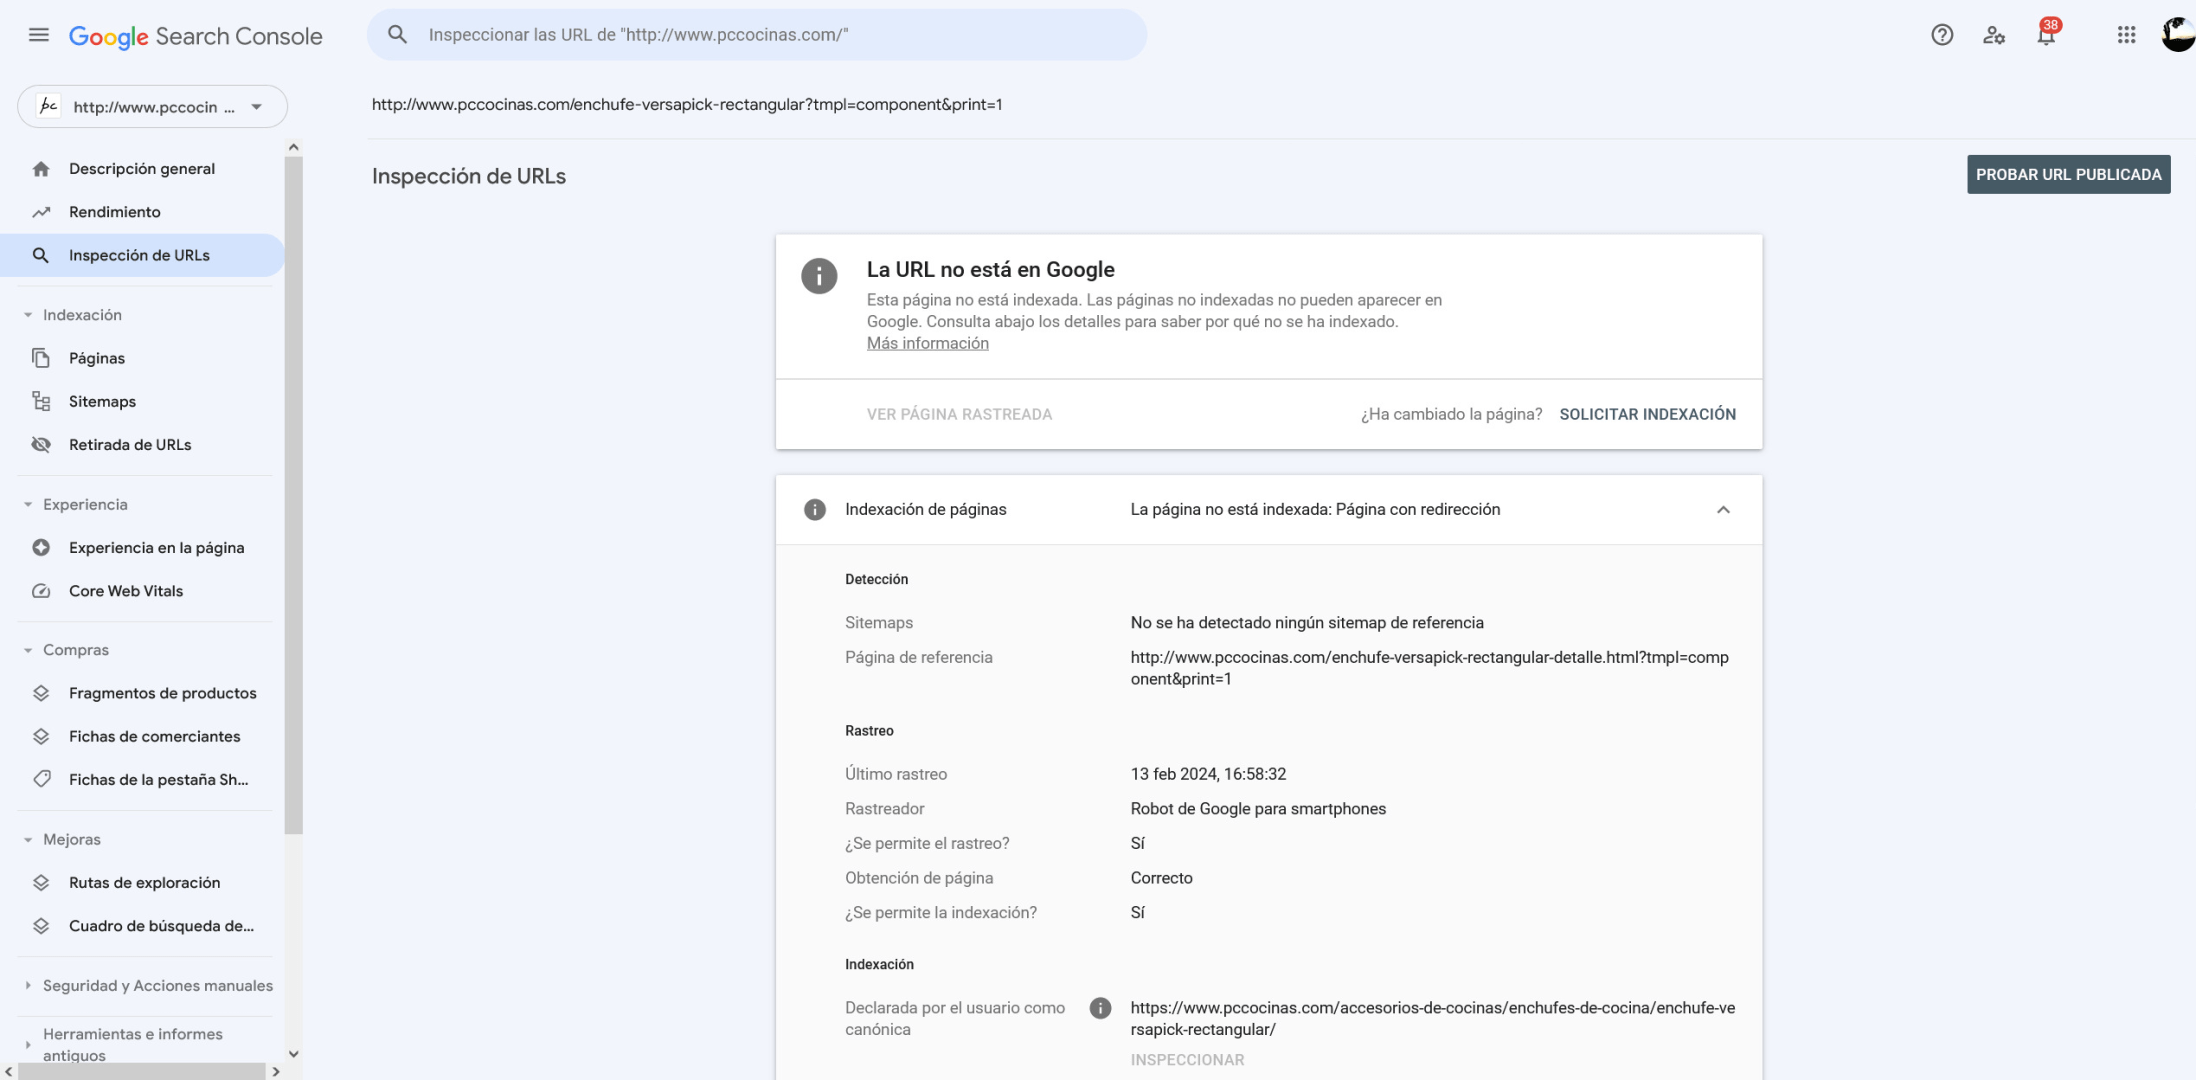The width and height of the screenshot is (2196, 1080).
Task: Open the account profile avatar
Action: point(2178,35)
